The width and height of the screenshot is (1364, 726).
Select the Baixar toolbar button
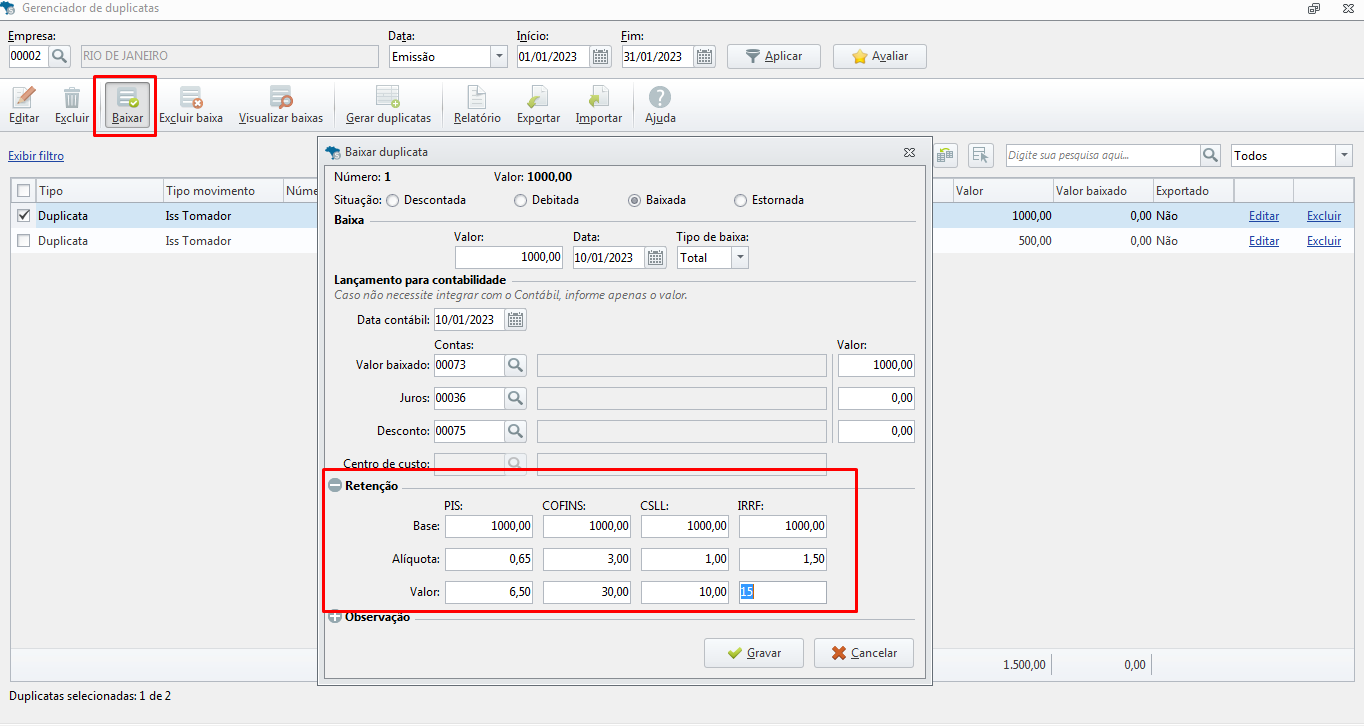coord(127,106)
